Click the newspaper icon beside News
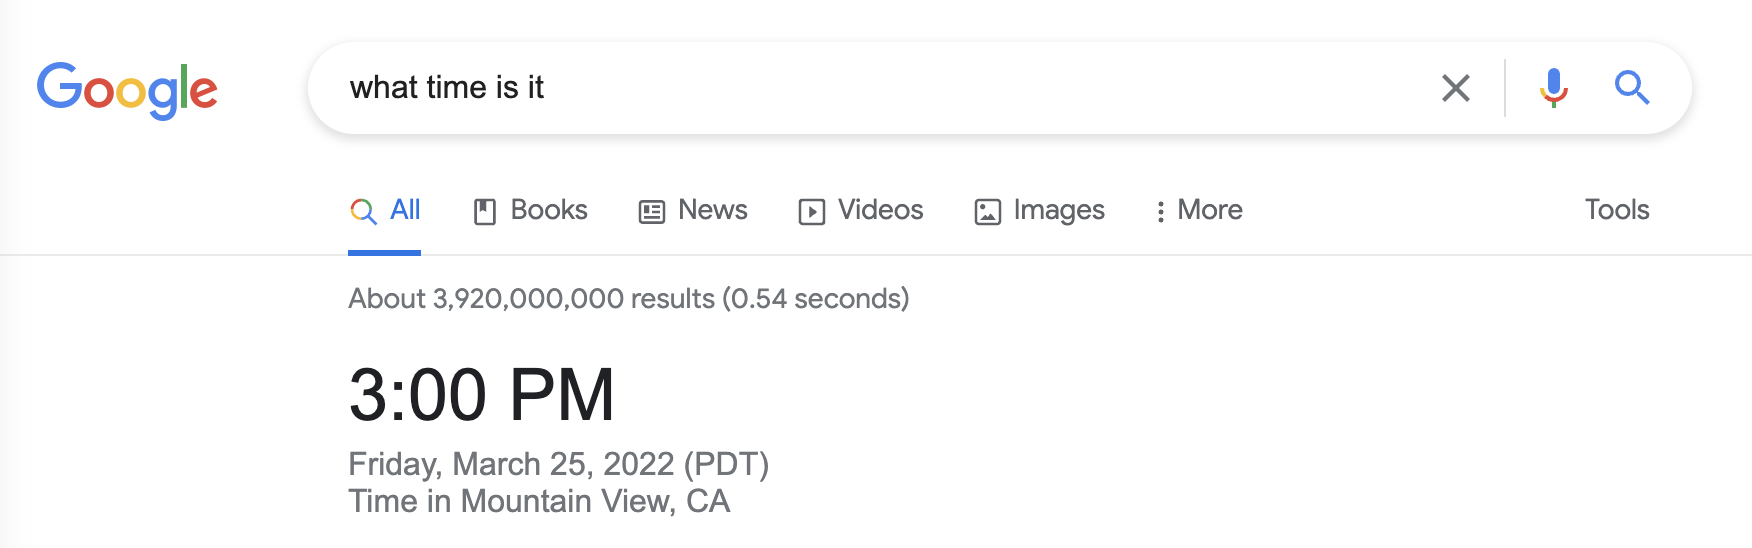1752x548 pixels. point(652,211)
